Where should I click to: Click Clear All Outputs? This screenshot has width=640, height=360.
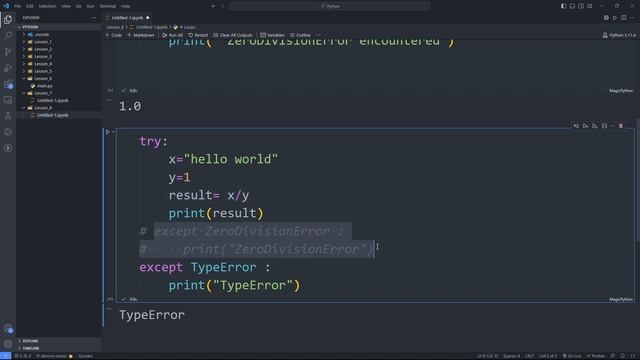pos(233,35)
